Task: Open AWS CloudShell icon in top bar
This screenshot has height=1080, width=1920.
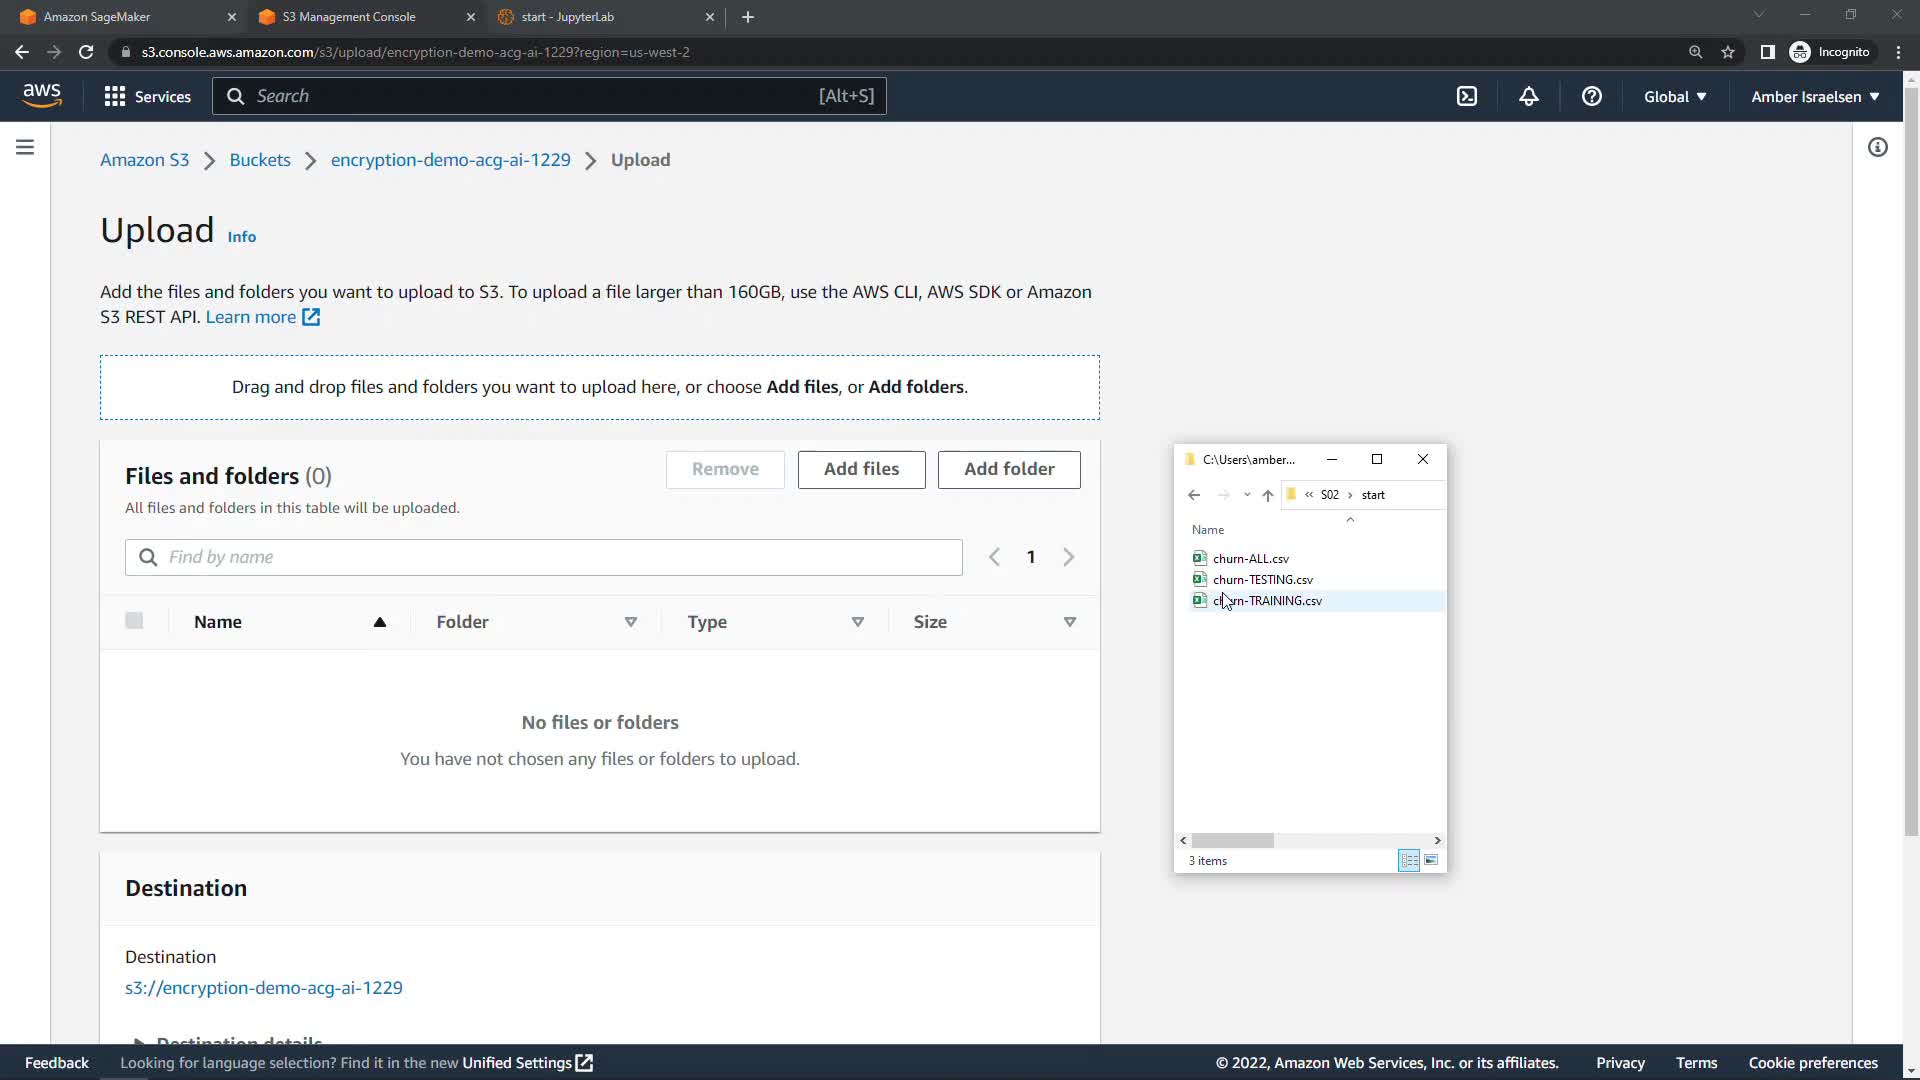Action: [1466, 96]
